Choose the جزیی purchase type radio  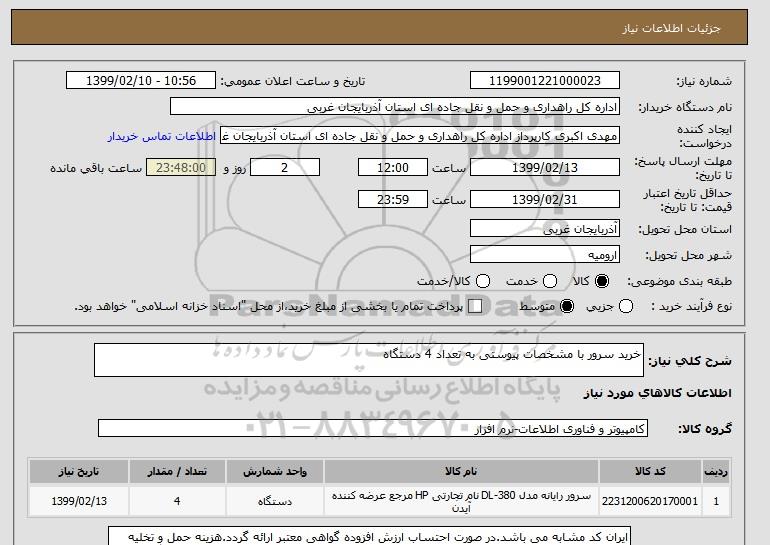point(626,306)
